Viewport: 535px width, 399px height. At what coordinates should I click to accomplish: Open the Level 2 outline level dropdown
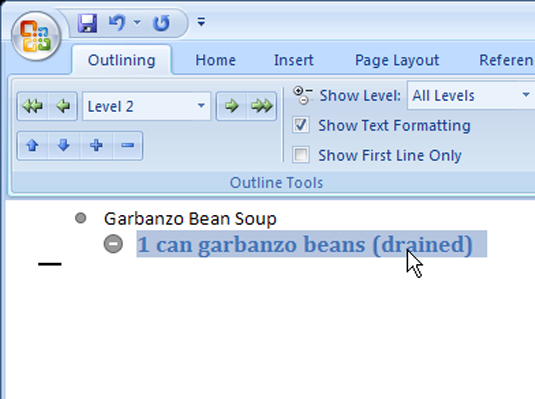147,106
